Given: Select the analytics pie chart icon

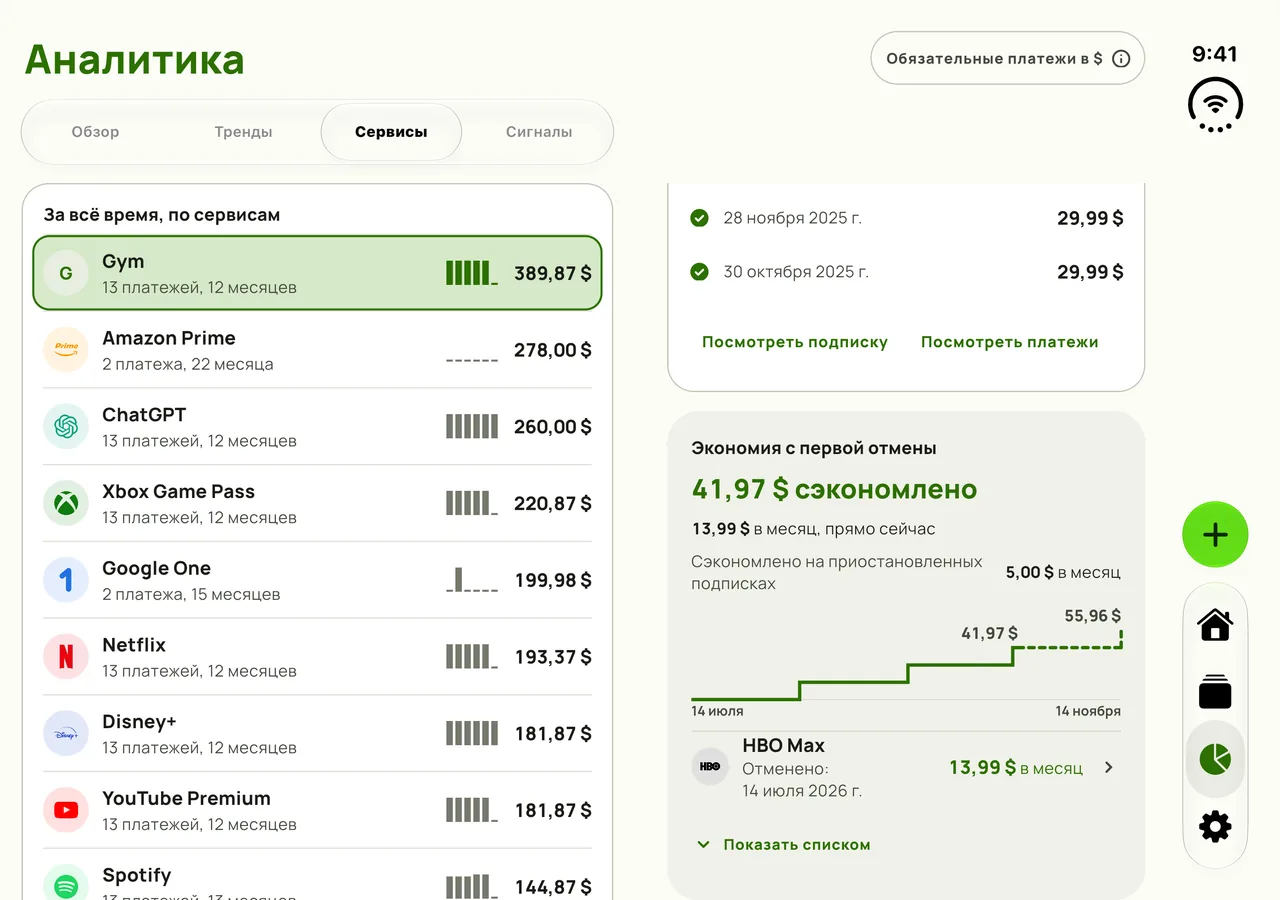Looking at the screenshot, I should (1215, 759).
